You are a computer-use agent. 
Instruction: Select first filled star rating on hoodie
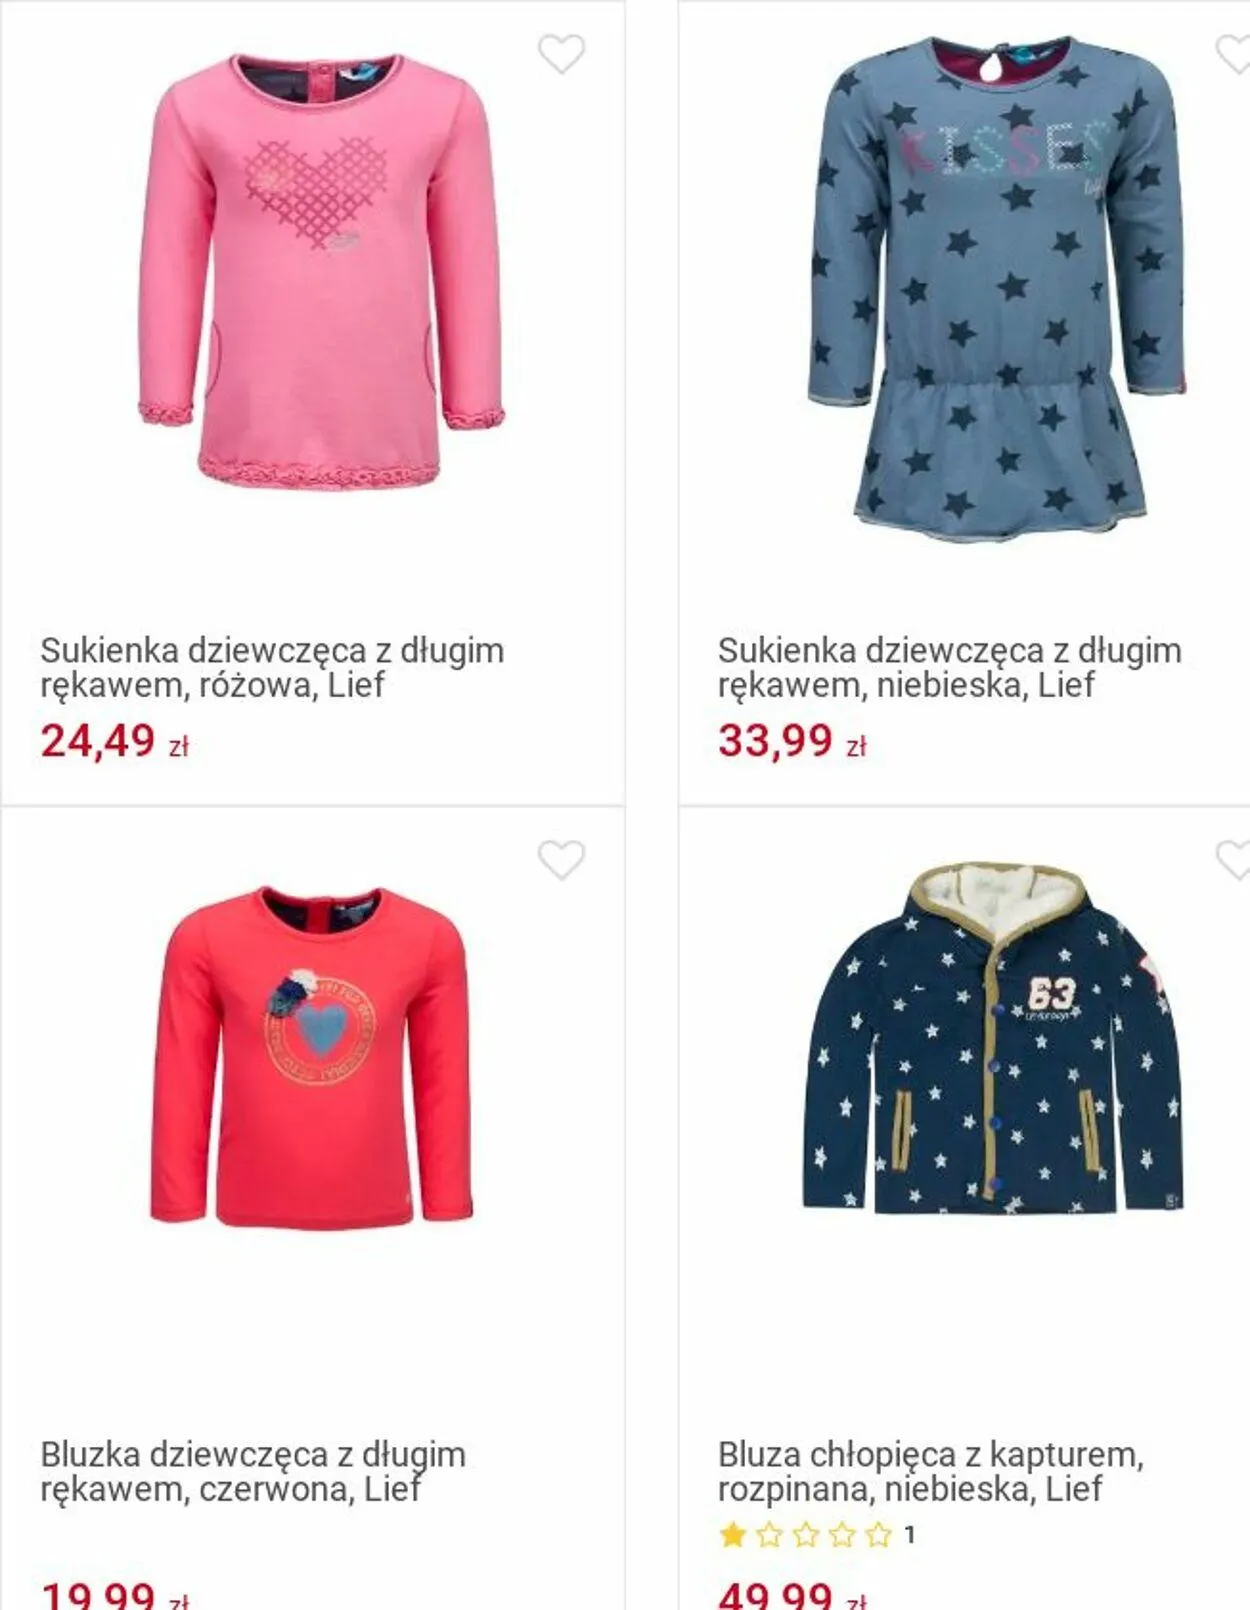point(733,1534)
